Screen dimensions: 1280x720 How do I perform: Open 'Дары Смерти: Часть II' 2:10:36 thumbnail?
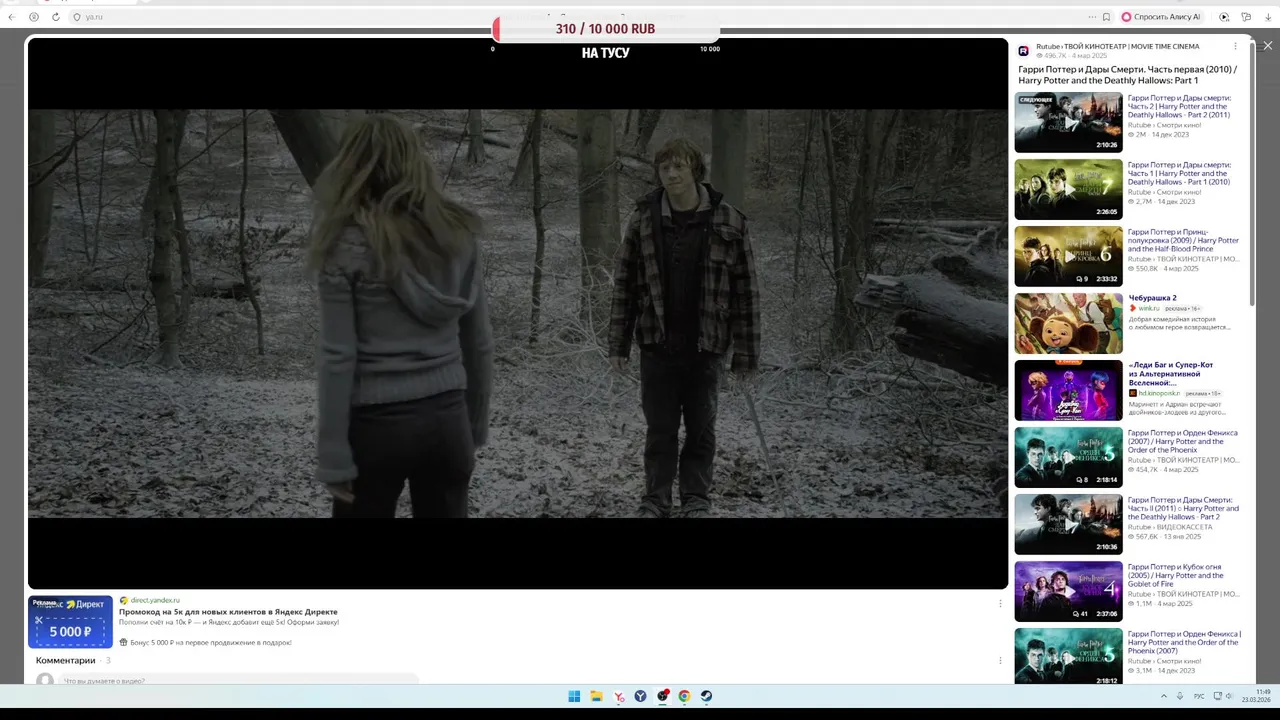1068,525
